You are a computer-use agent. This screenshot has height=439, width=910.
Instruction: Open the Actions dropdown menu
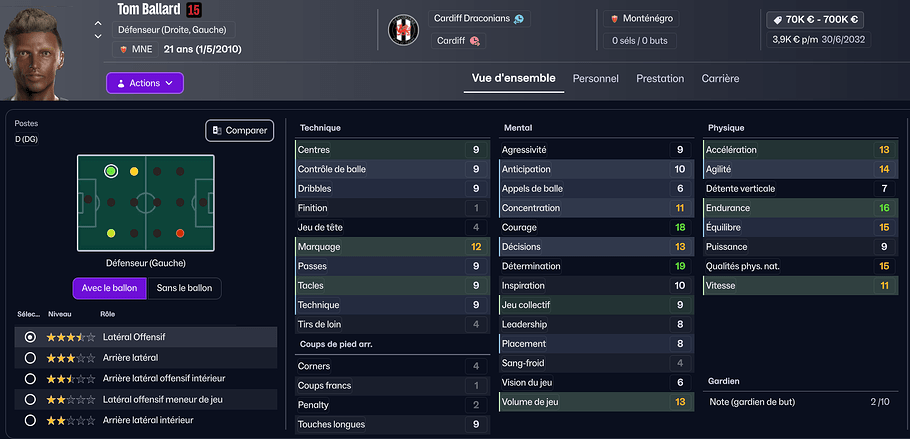click(145, 83)
